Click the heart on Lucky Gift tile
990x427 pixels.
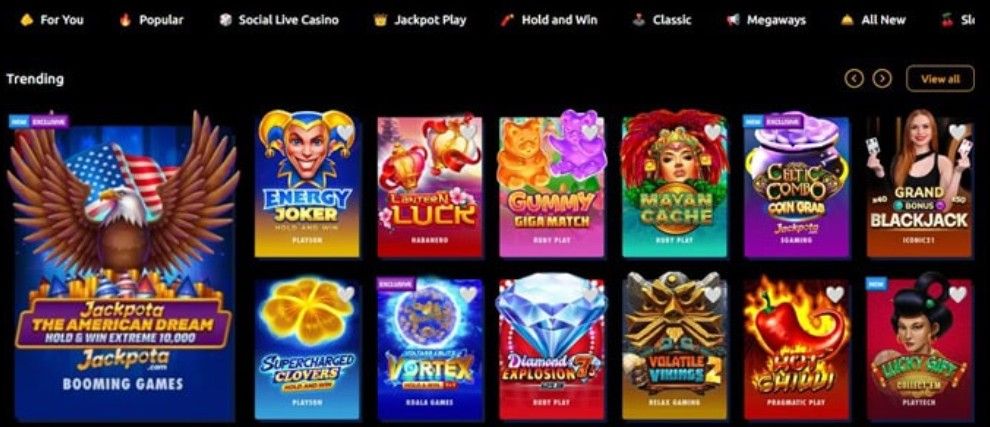click(957, 294)
